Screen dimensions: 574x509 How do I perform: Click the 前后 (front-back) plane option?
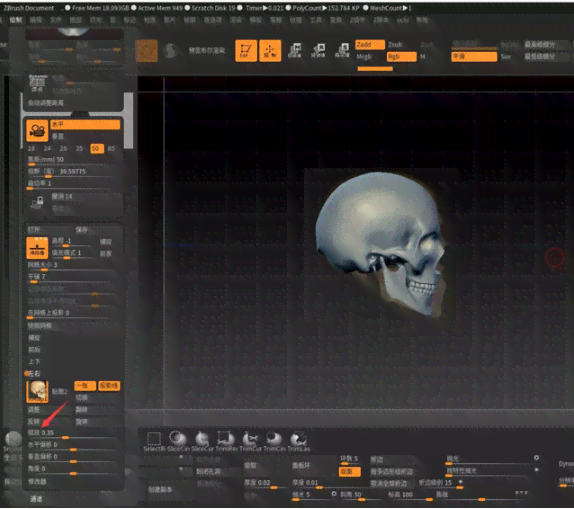(34, 350)
